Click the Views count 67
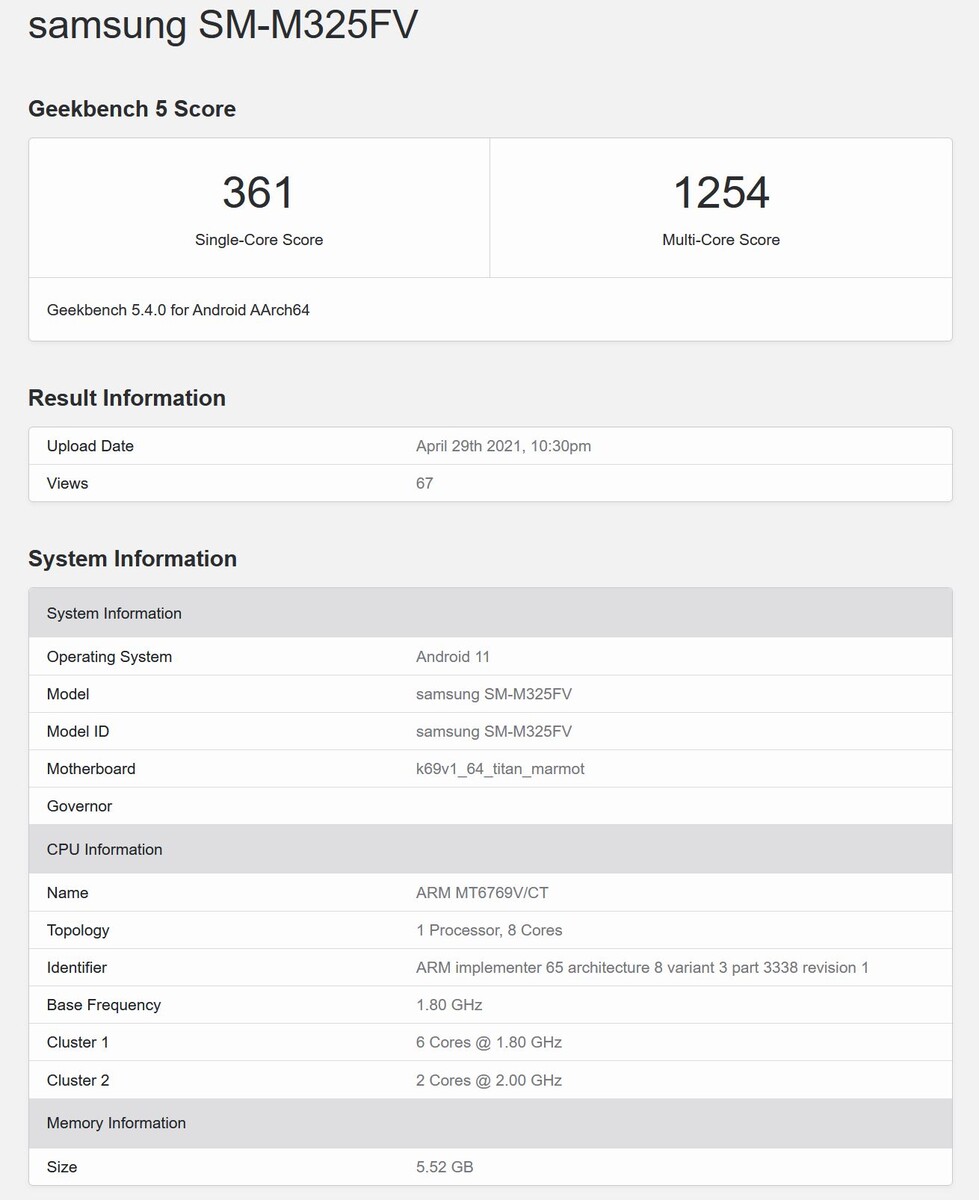 click(x=424, y=483)
